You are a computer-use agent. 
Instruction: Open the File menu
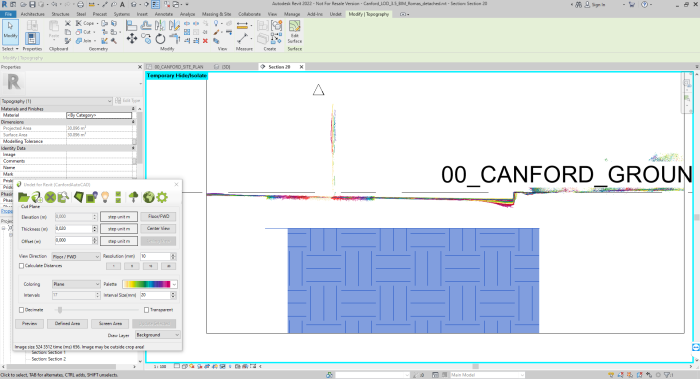point(8,14)
